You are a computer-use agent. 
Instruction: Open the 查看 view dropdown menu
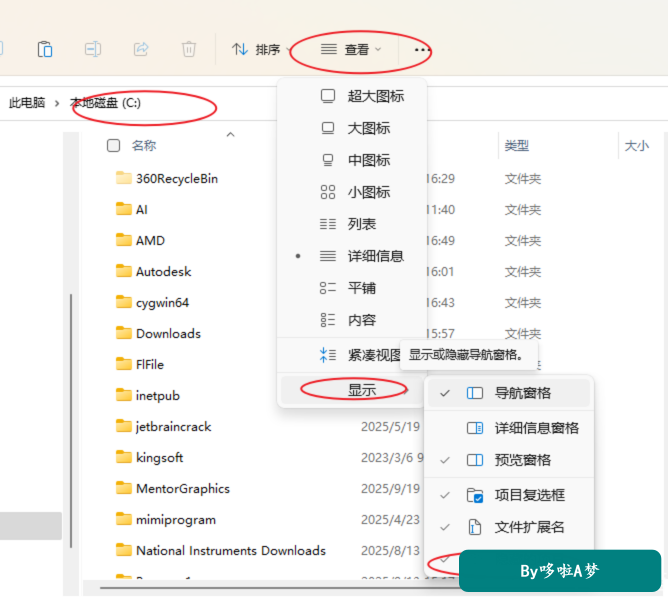pos(350,49)
